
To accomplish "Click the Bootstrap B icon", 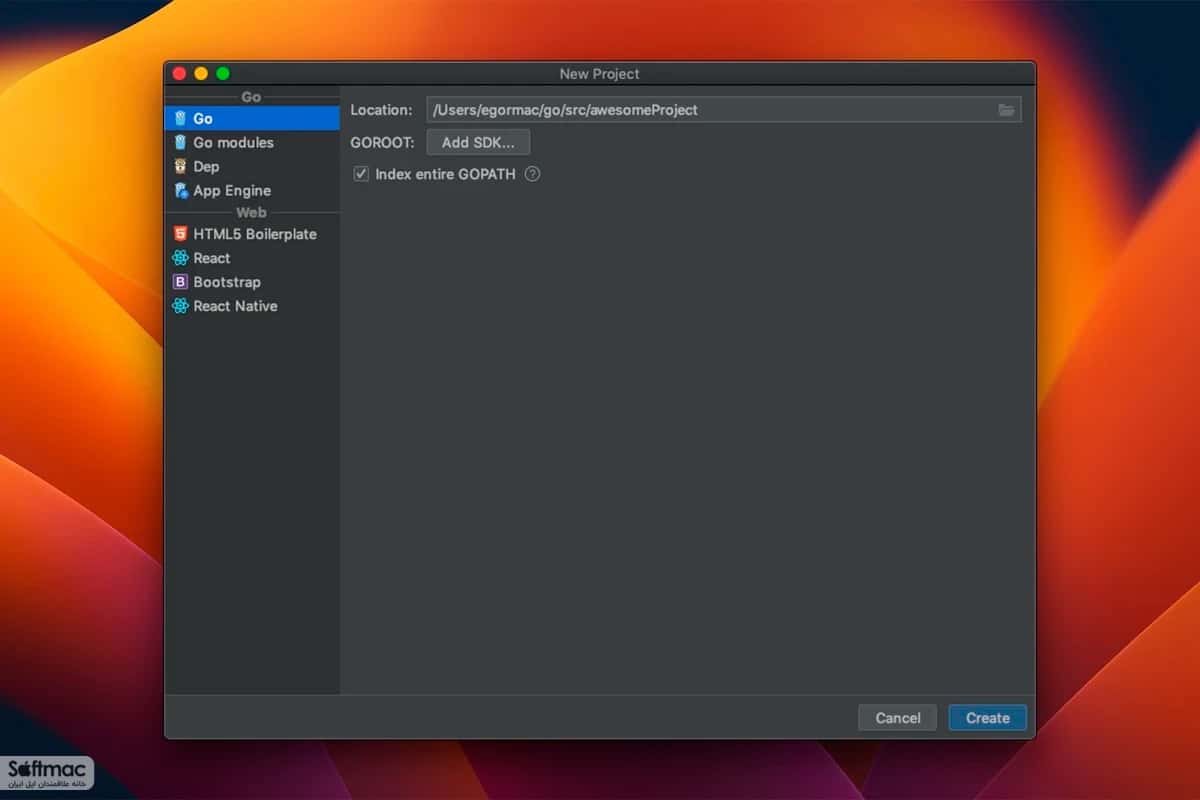I will pos(180,282).
